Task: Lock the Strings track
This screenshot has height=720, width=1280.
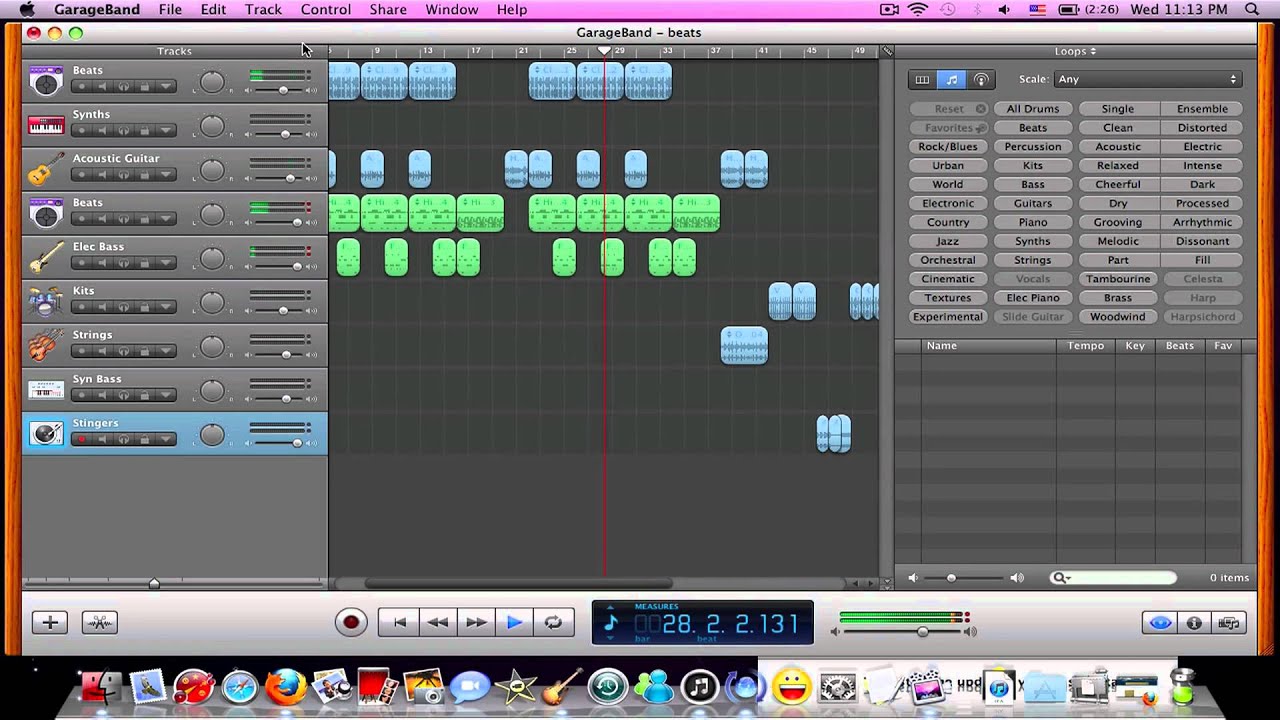Action: point(144,351)
